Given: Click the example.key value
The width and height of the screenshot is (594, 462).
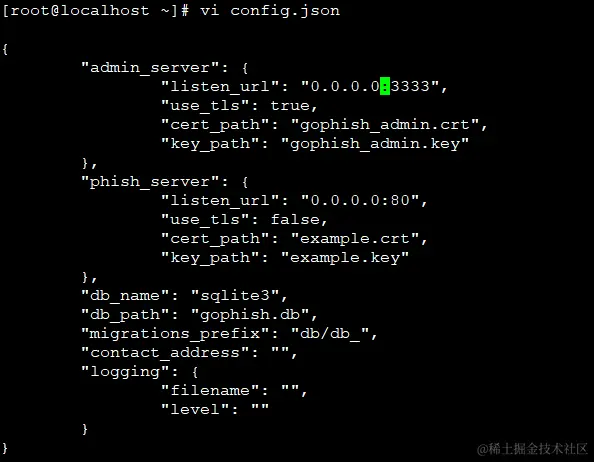Looking at the screenshot, I should pyautogui.click(x=345, y=258).
